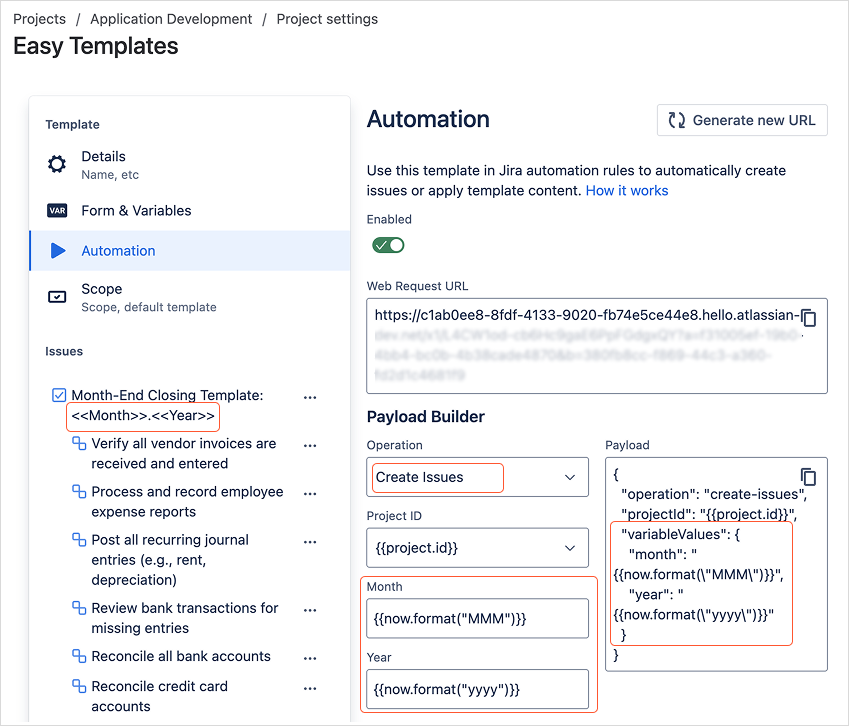Expand the Project ID dropdown
This screenshot has height=726, width=849.
476,548
